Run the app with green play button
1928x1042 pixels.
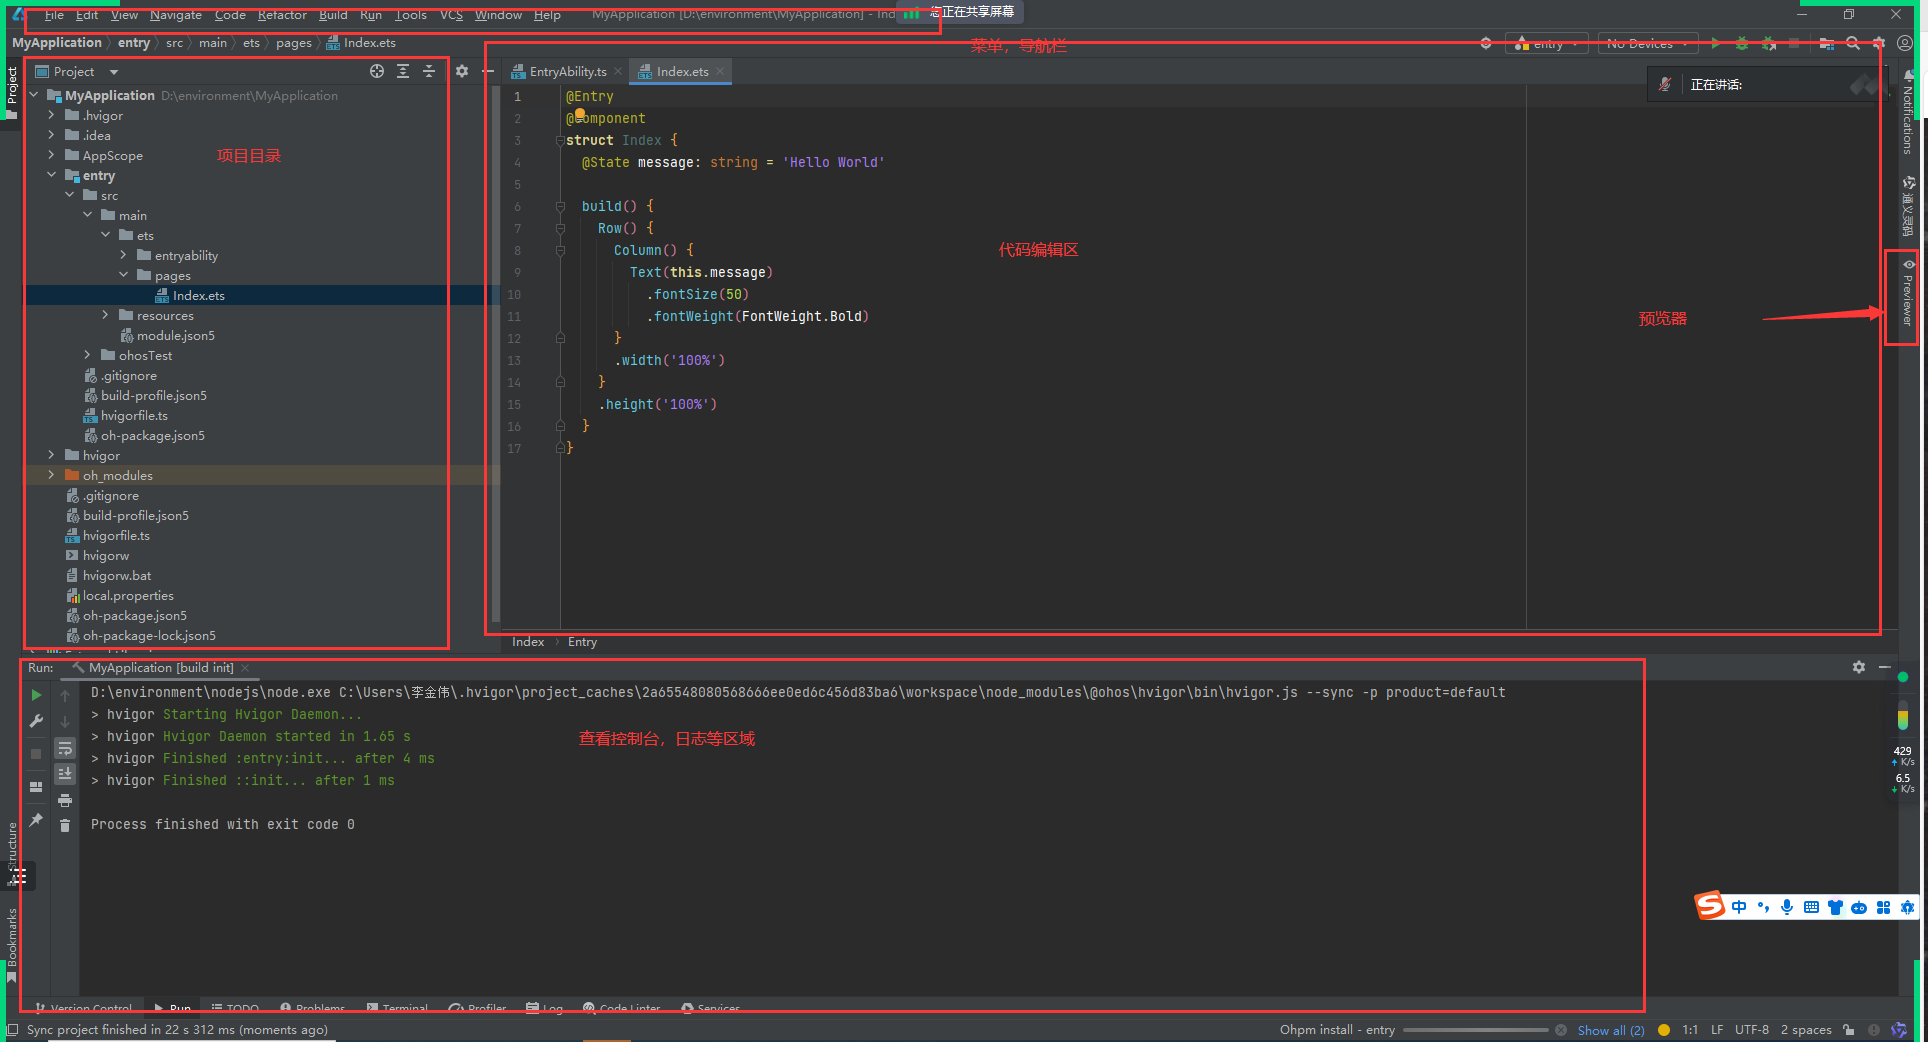1716,43
